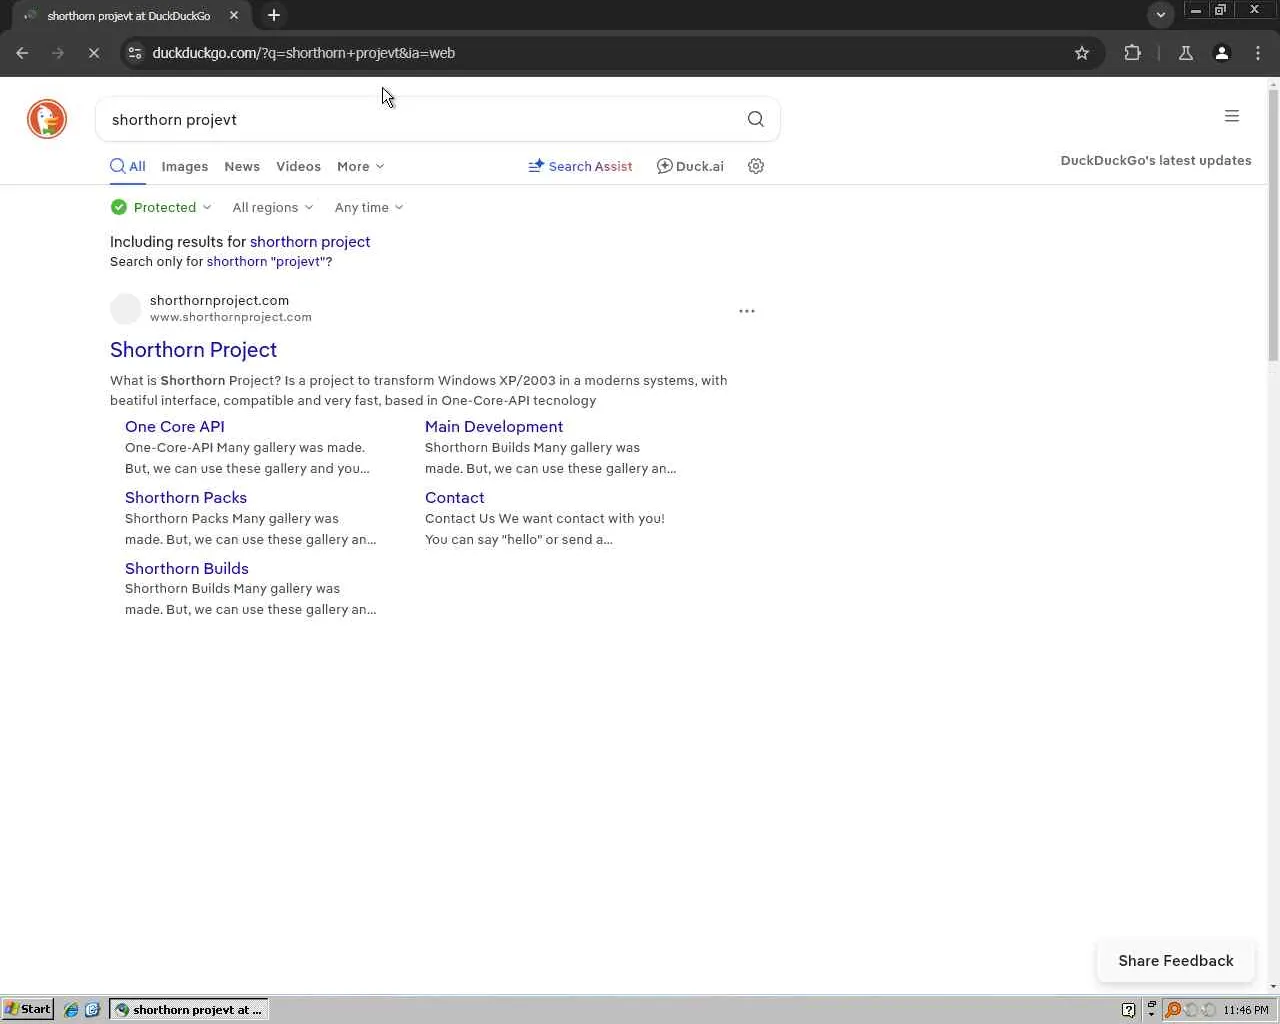The width and height of the screenshot is (1280, 1024).
Task: Close the shorthorn projevt tab
Action: 234,15
